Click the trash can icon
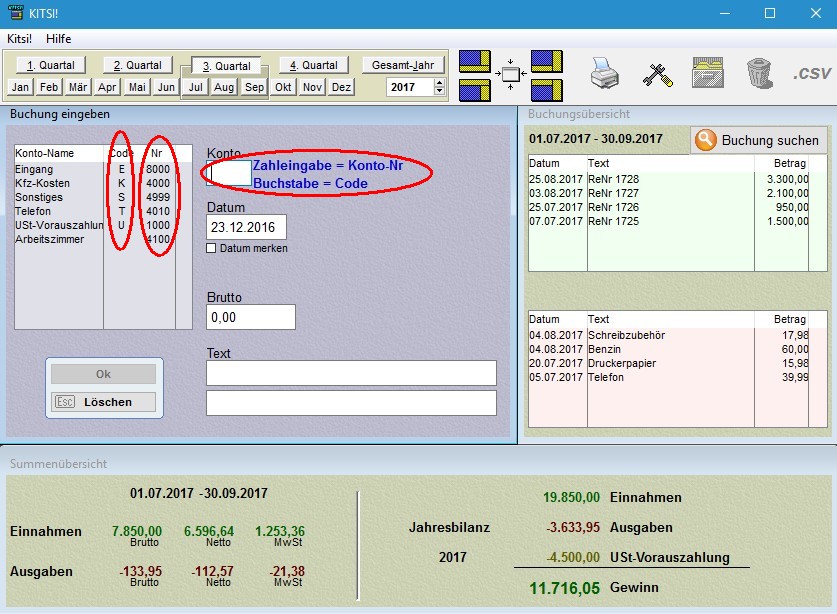Viewport: 837px width, 614px height. pos(759,73)
